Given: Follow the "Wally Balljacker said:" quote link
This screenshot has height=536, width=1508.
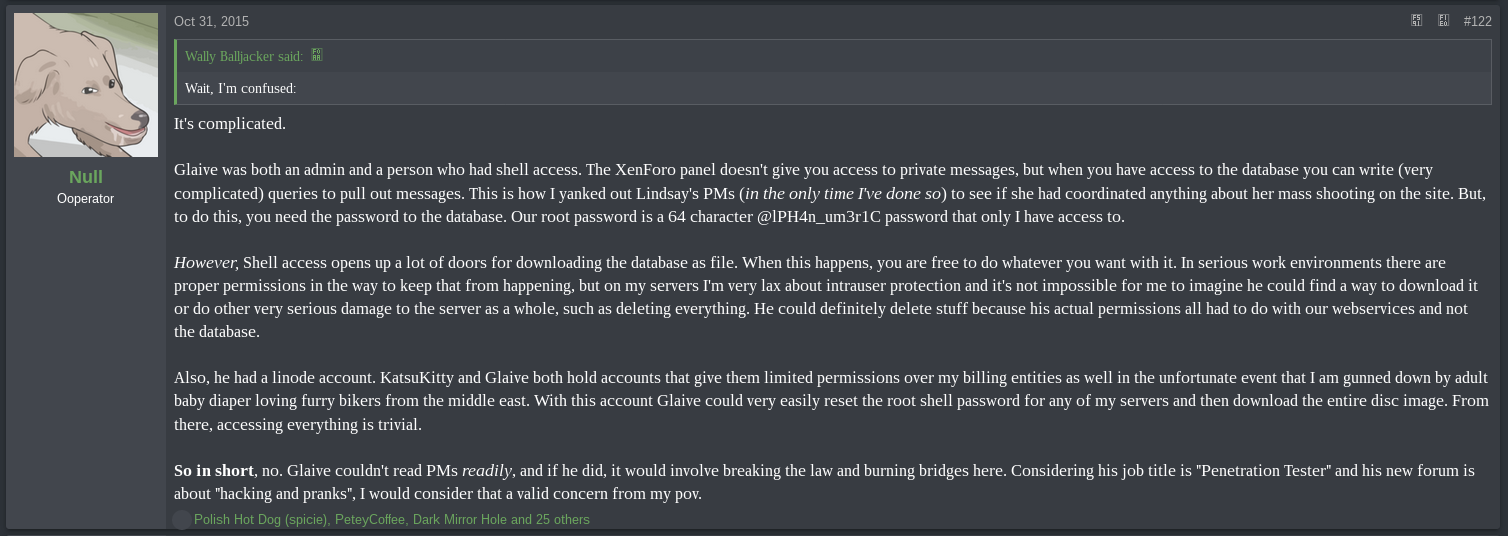Looking at the screenshot, I should pyautogui.click(x=243, y=56).
